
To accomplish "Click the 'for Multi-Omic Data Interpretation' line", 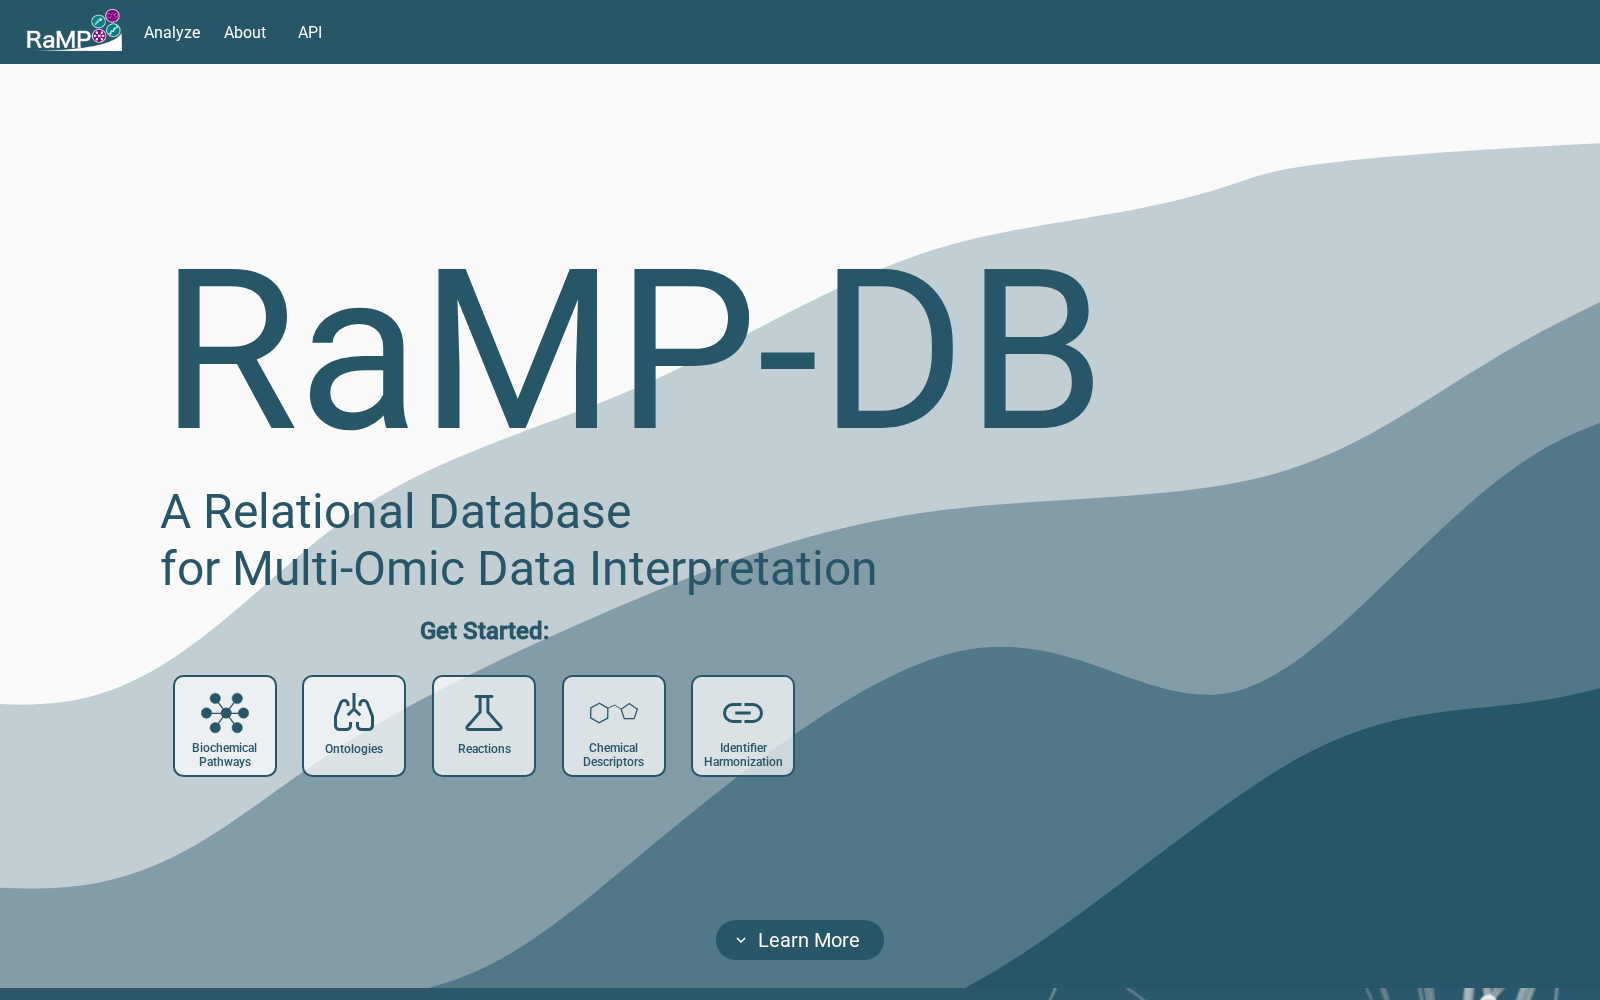I will click(519, 569).
